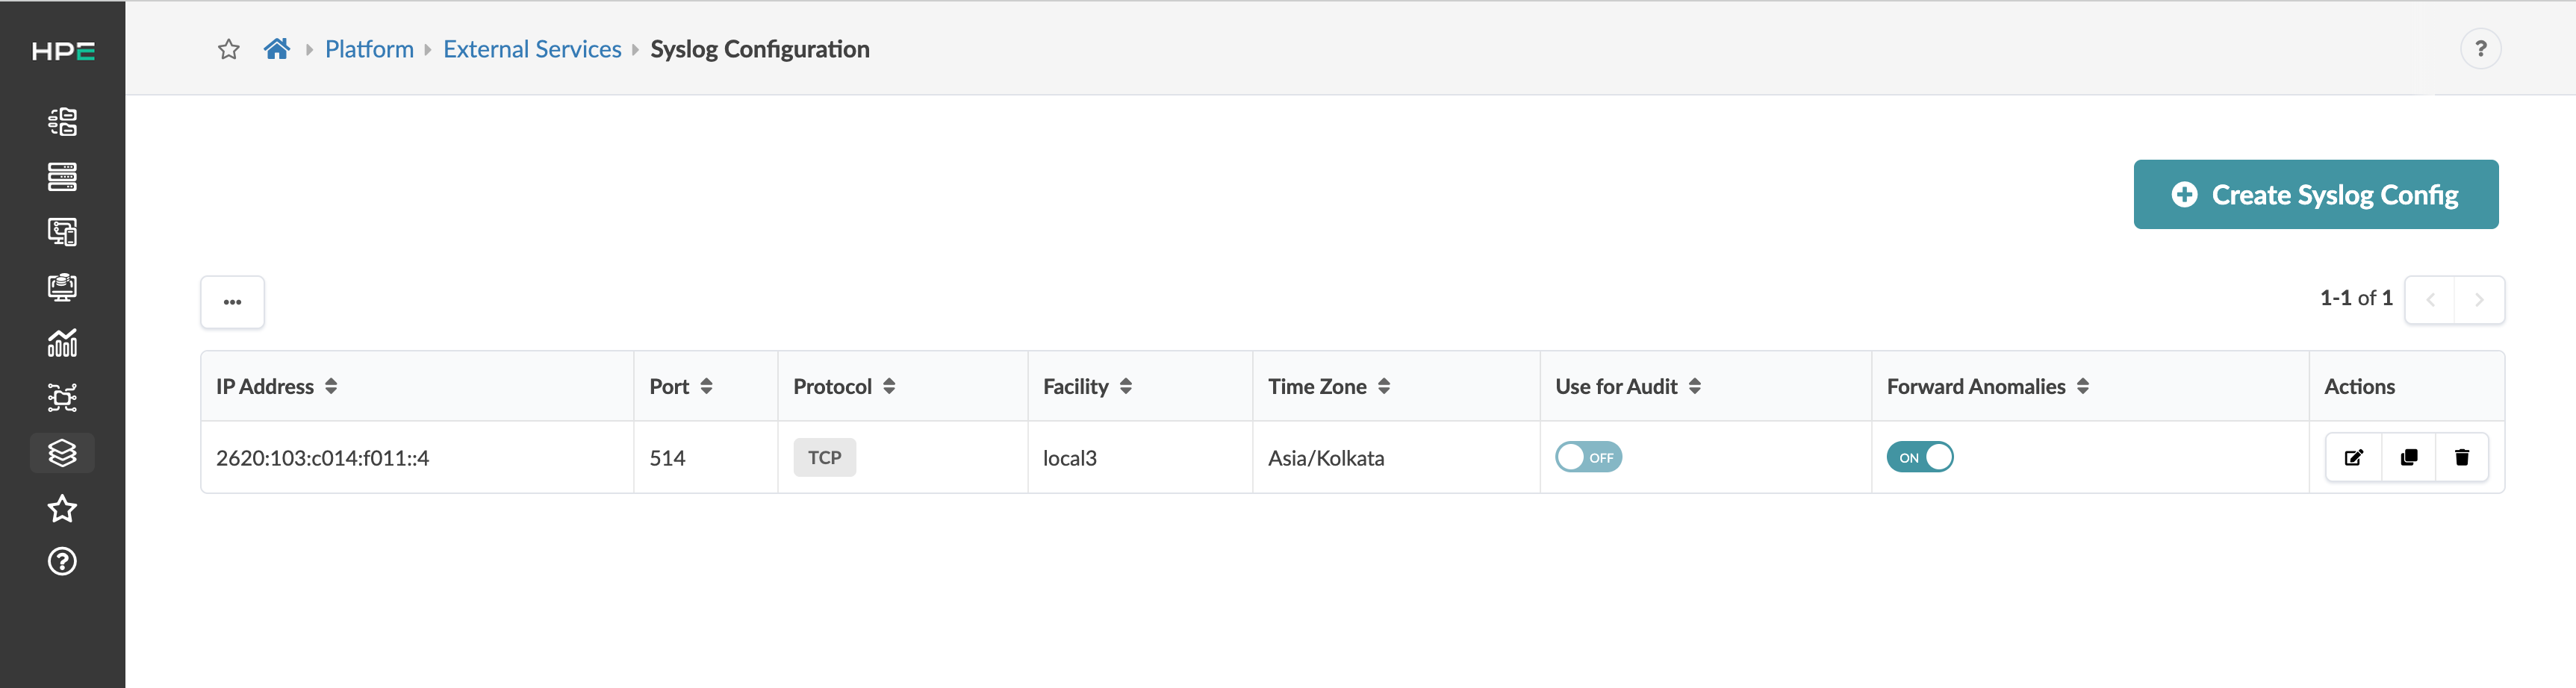This screenshot has width=2576, height=688.
Task: Open the stacked layers Platform sidebar icon
Action: 62,453
